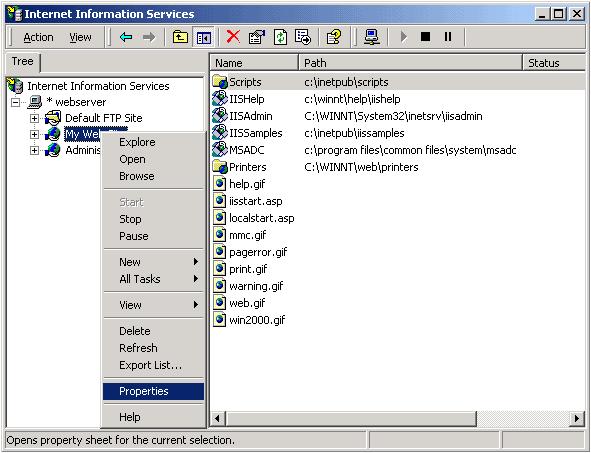
Task: Click the horizontal scrollbar right arrow
Action: point(577,418)
